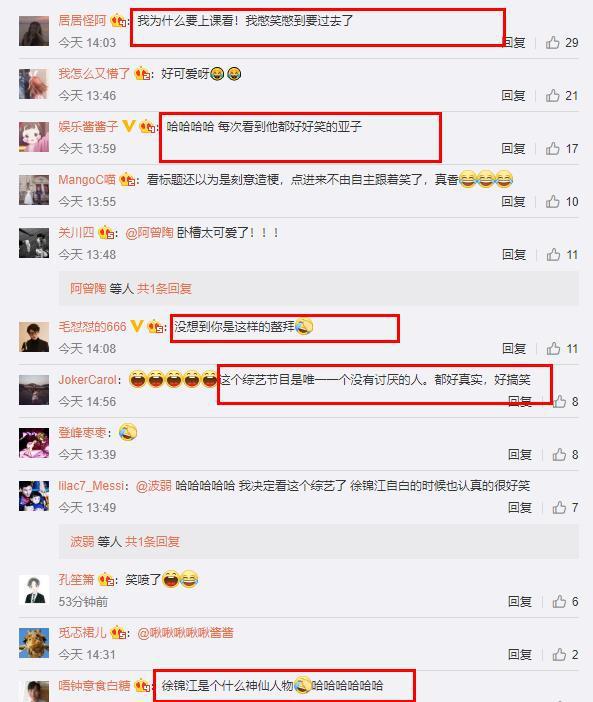Like 毛怼怼的666's comment
593x702 pixels.
tap(553, 348)
